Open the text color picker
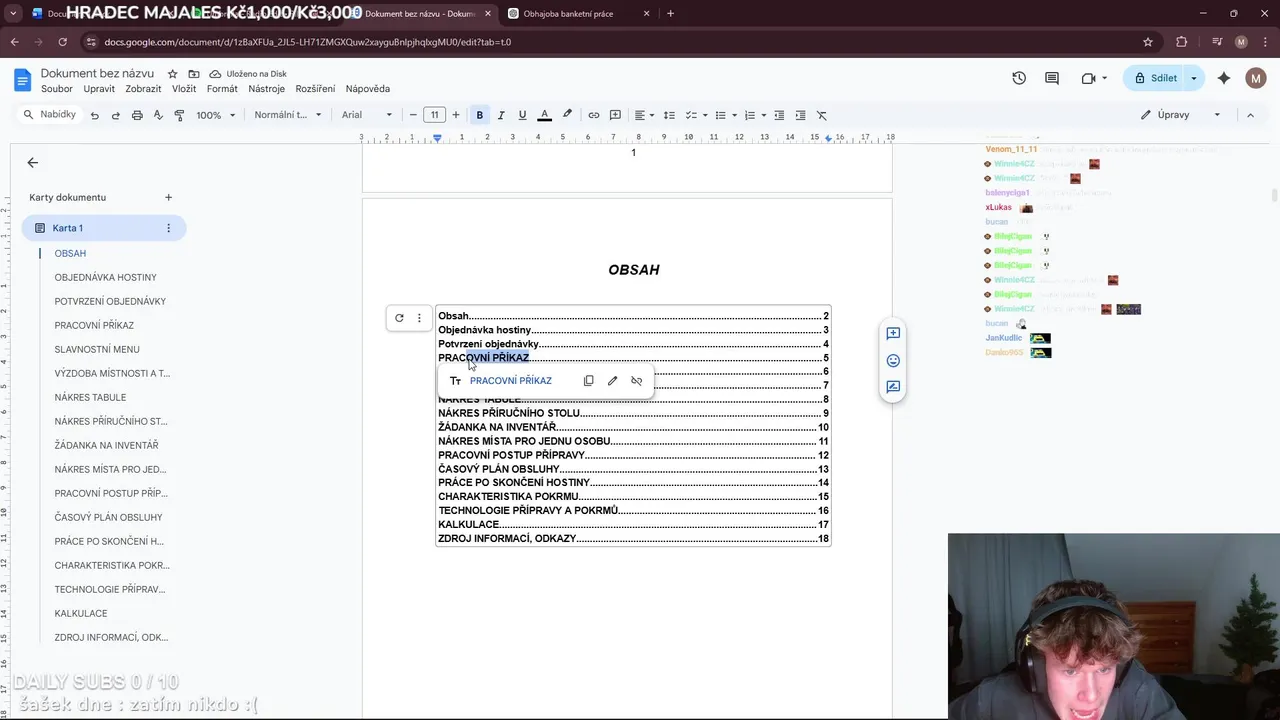 [x=544, y=115]
